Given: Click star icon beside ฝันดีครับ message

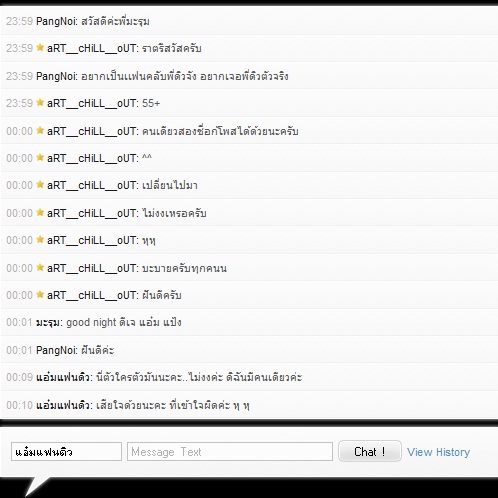Looking at the screenshot, I should pyautogui.click(x=40, y=295).
